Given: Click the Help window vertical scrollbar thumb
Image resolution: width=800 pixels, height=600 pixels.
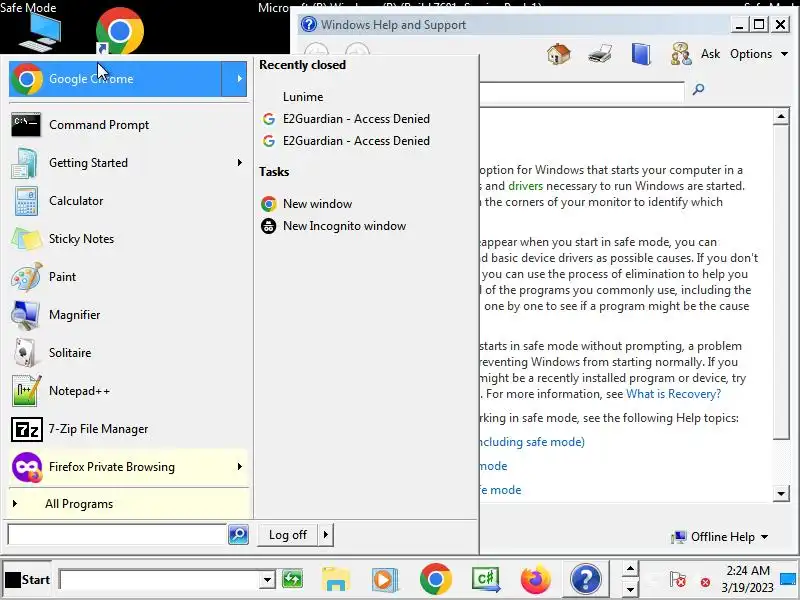Looking at the screenshot, I should (x=781, y=282).
